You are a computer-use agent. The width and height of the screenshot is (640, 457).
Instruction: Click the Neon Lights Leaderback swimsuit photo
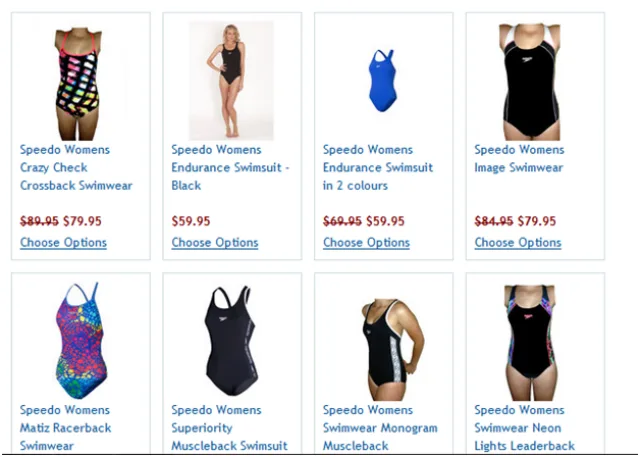pyautogui.click(x=531, y=342)
